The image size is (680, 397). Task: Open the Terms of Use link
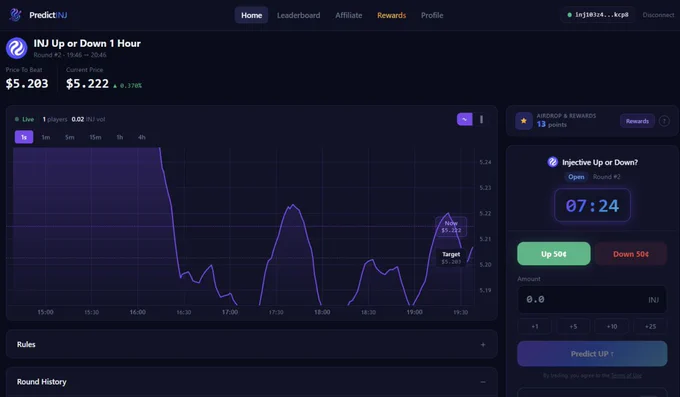click(626, 375)
